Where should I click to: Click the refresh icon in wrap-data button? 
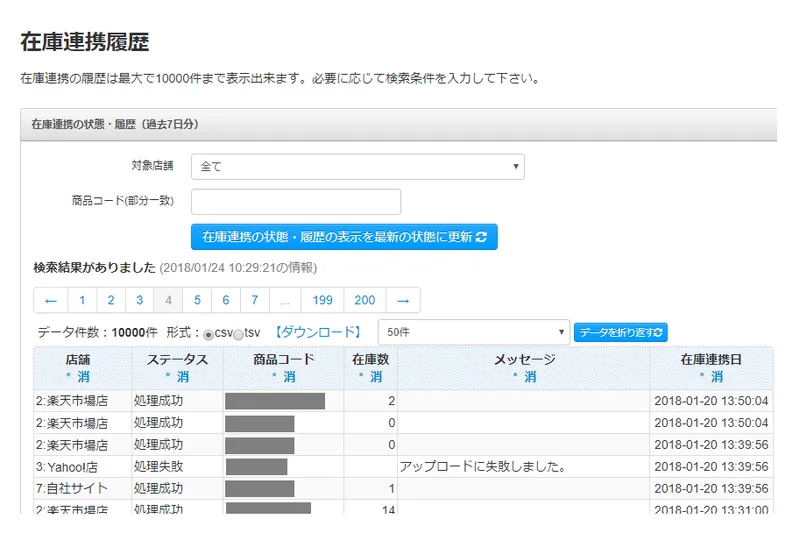(x=658, y=333)
